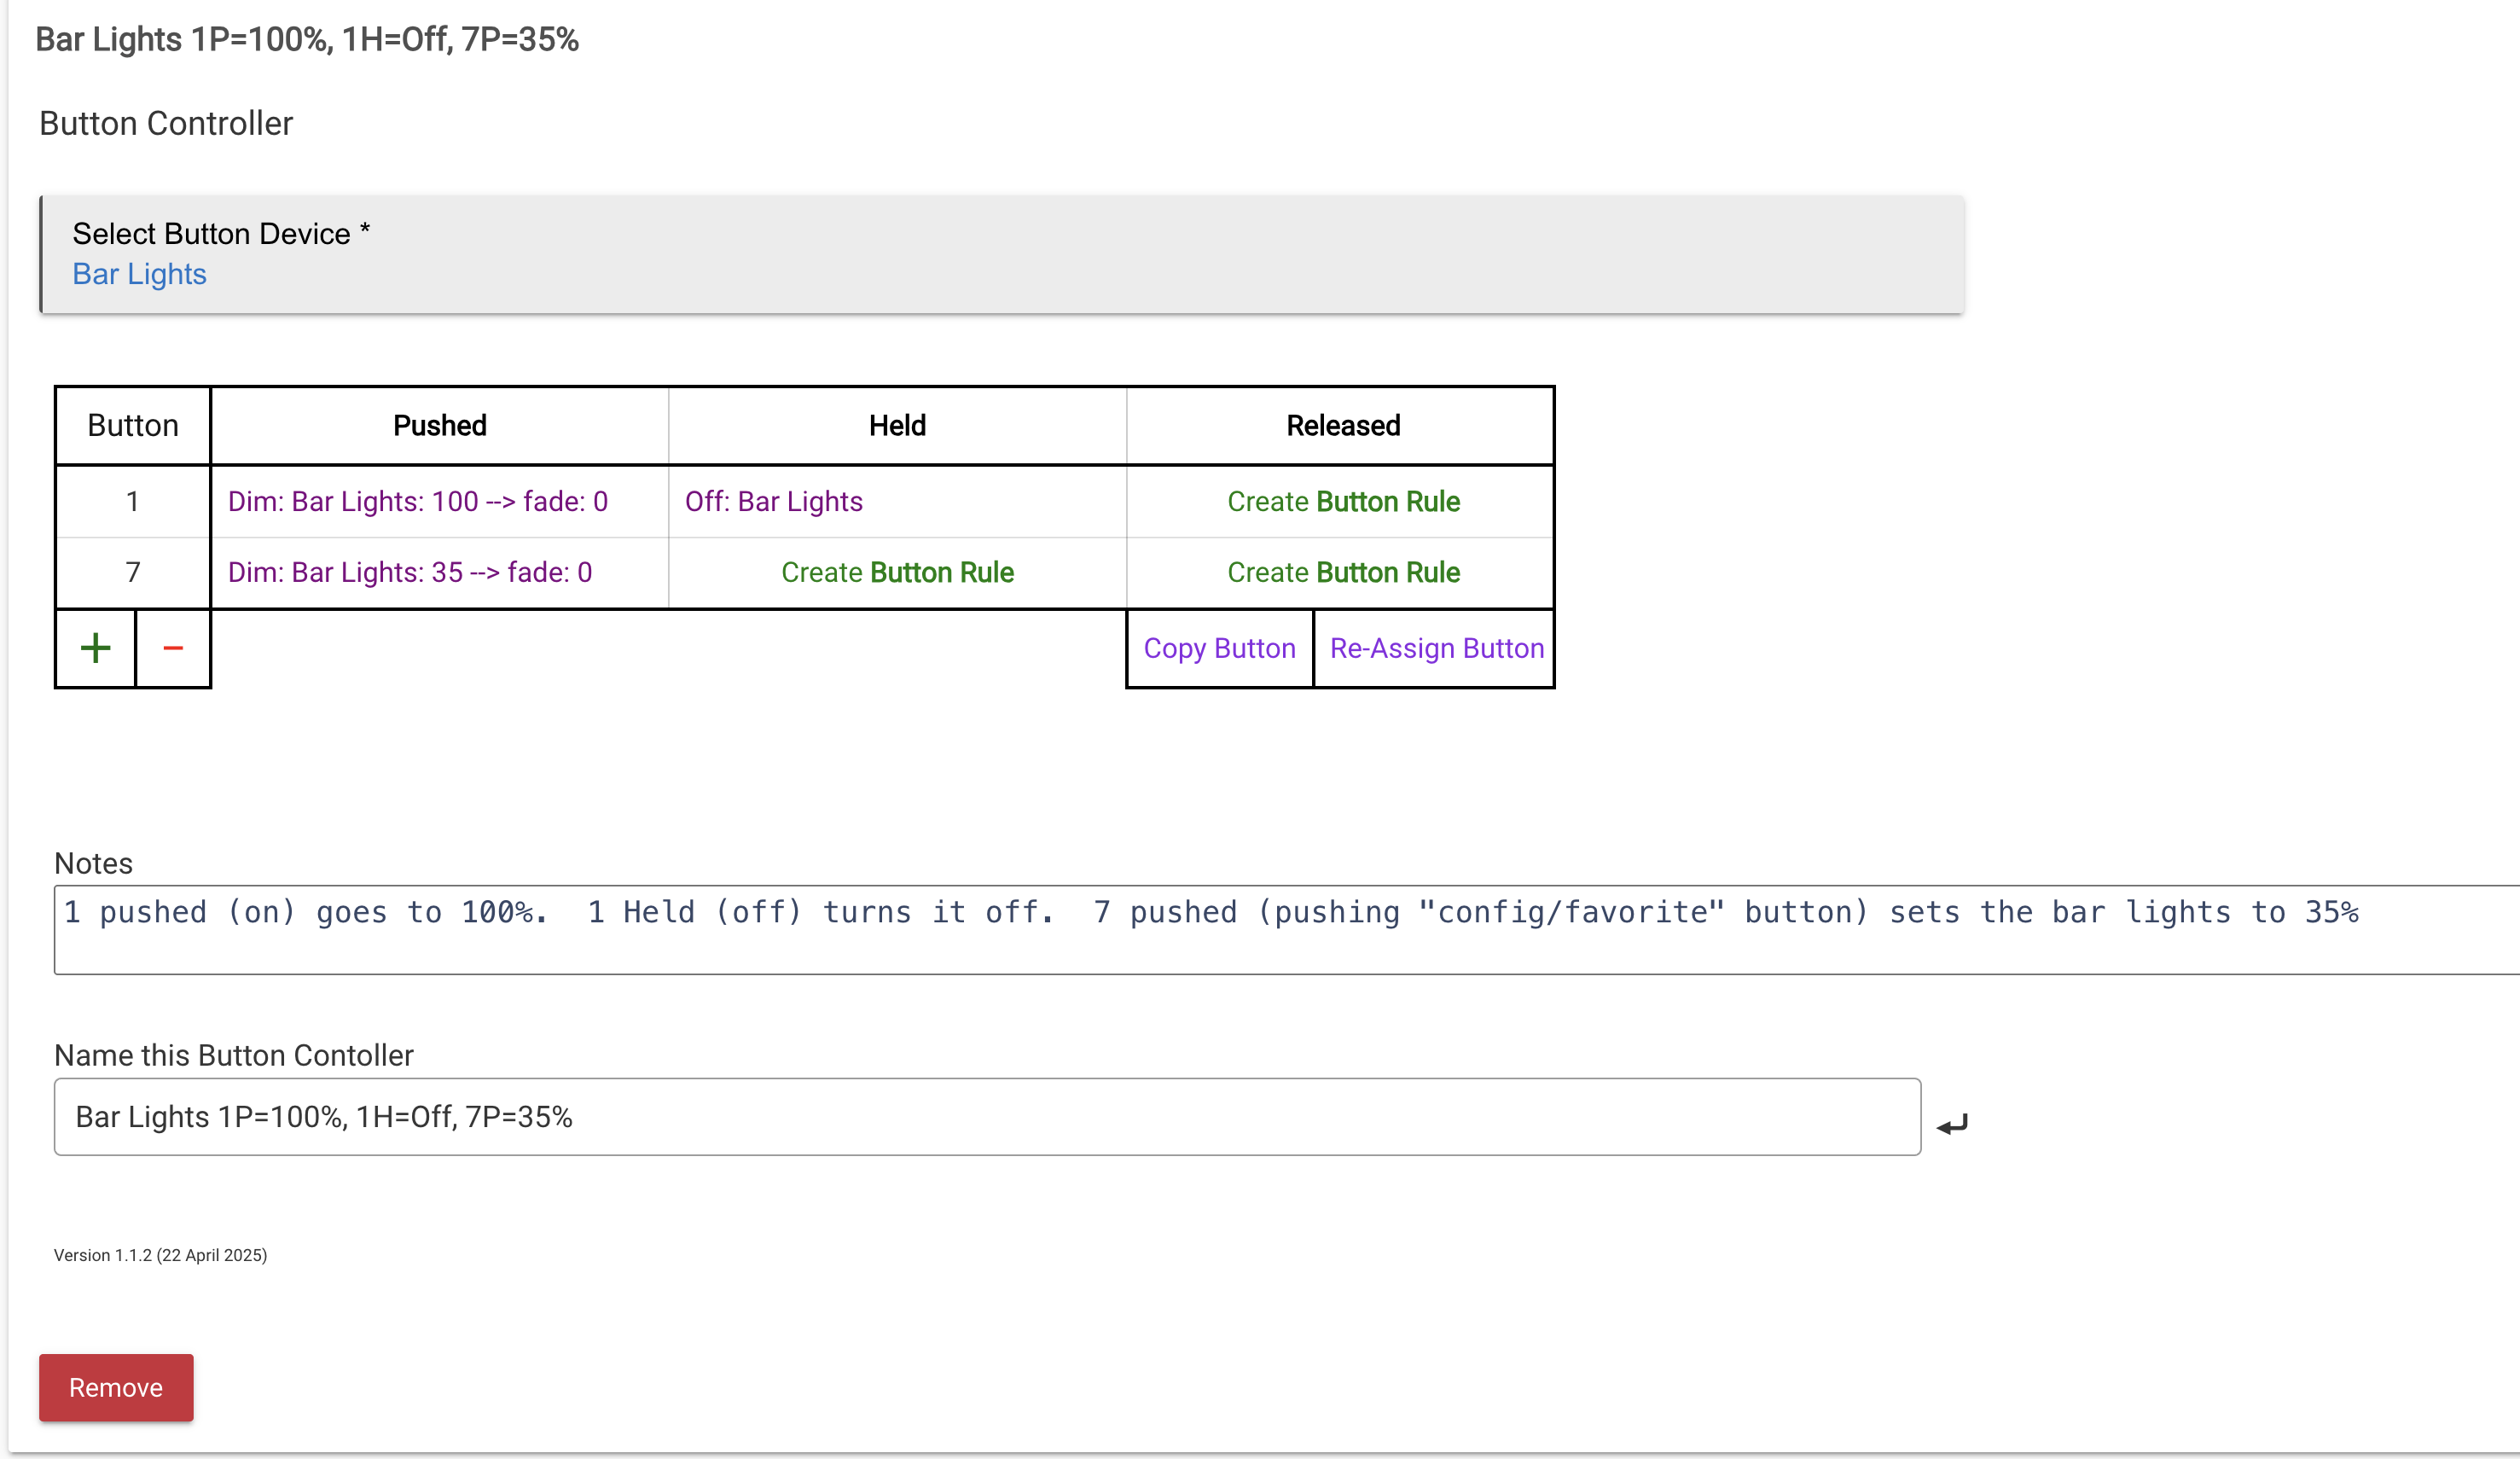
Task: Click the green plus add-button icon
Action: (x=95, y=648)
